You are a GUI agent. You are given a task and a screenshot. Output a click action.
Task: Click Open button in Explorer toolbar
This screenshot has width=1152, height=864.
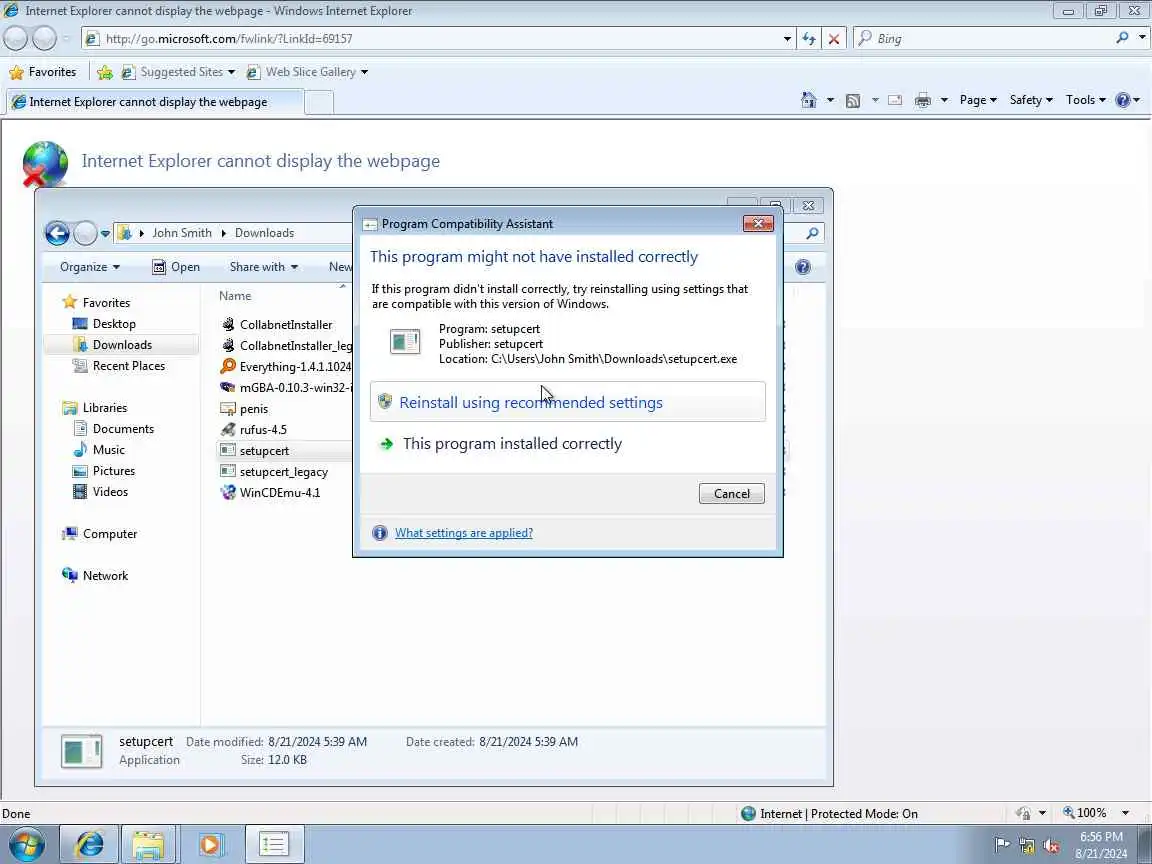coord(176,267)
